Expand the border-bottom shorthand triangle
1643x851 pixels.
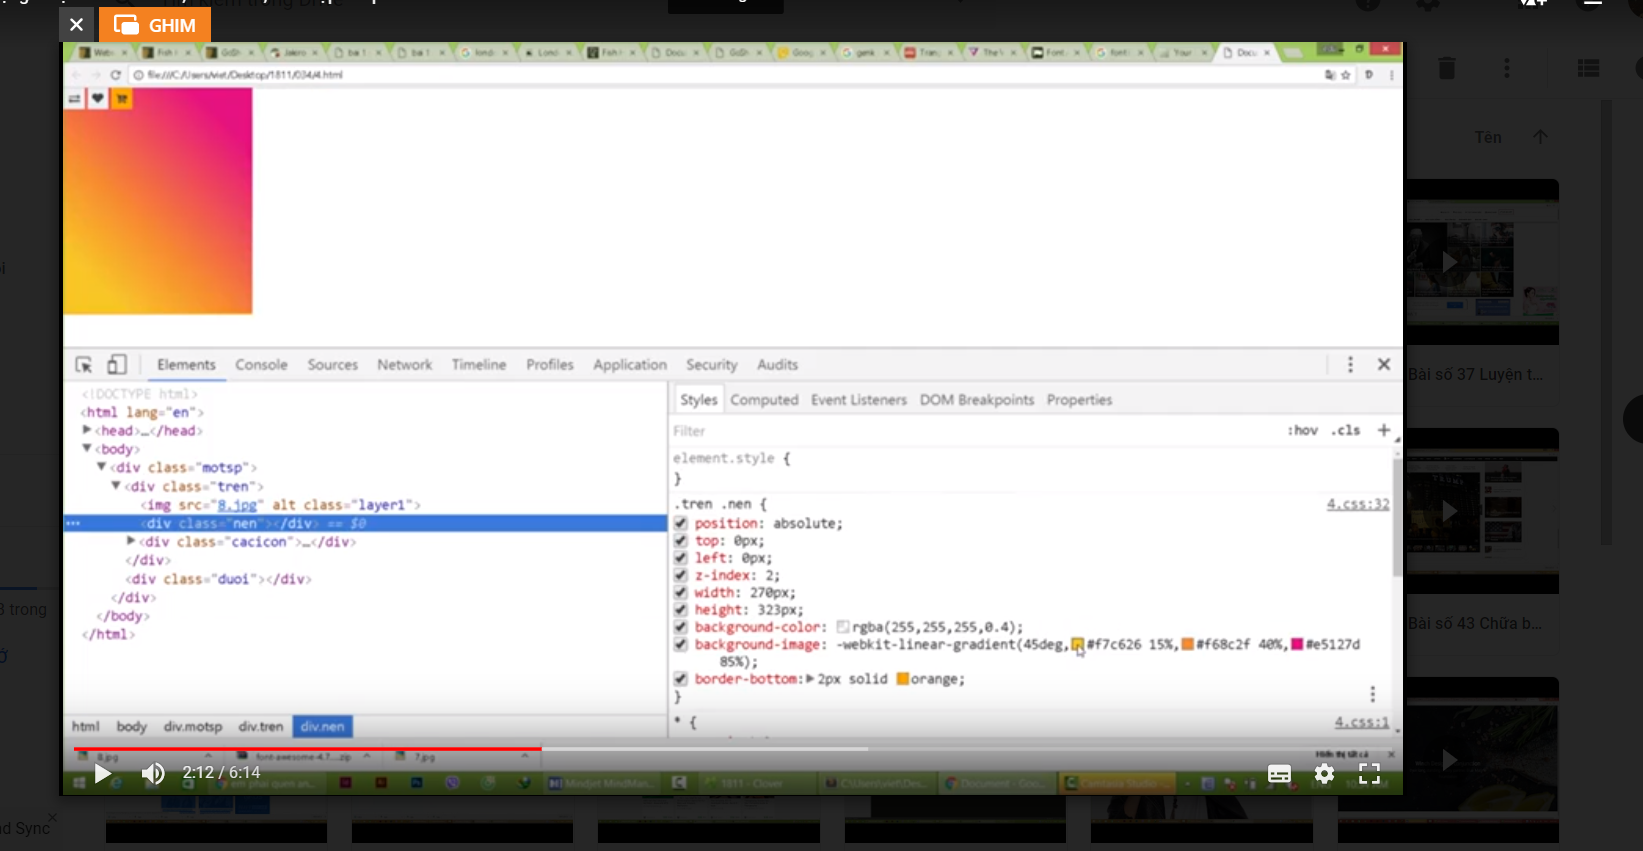[810, 679]
